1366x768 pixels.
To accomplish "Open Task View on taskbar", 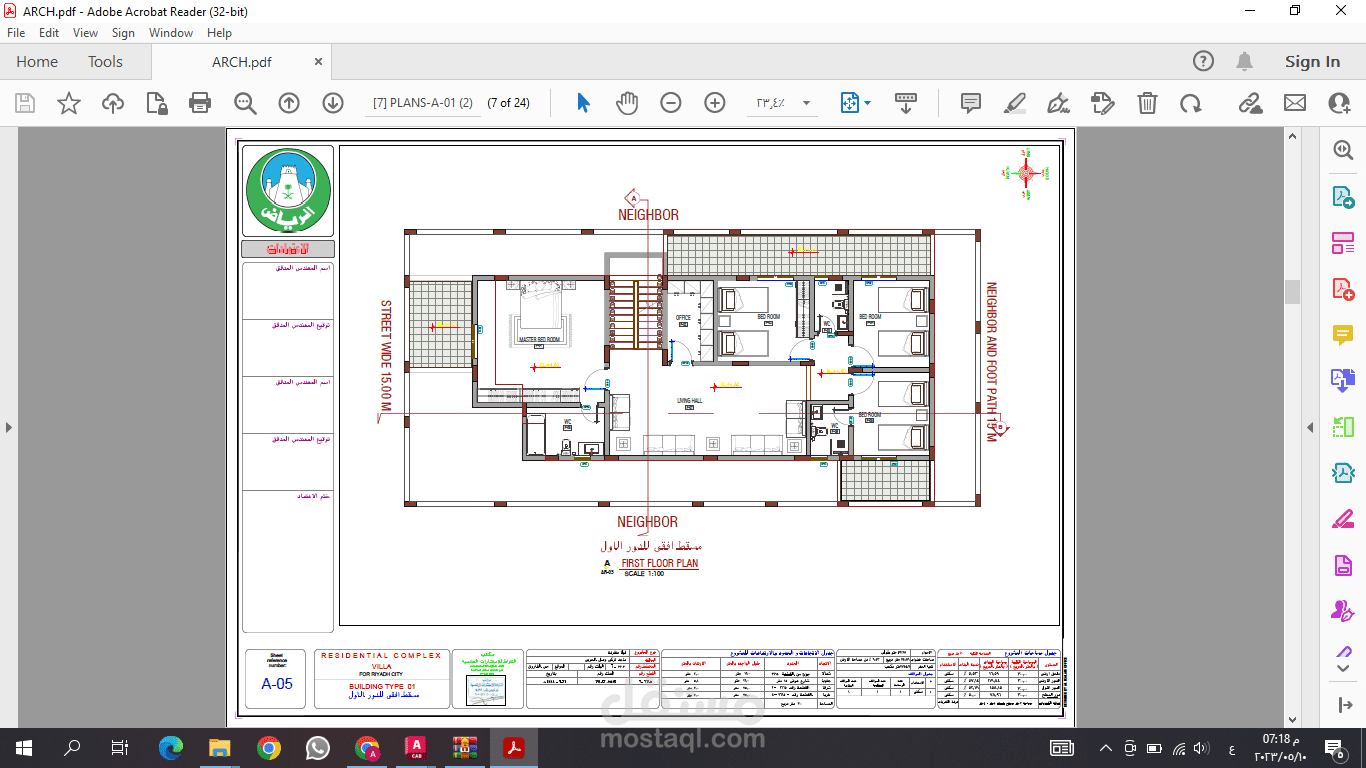I will [120, 747].
